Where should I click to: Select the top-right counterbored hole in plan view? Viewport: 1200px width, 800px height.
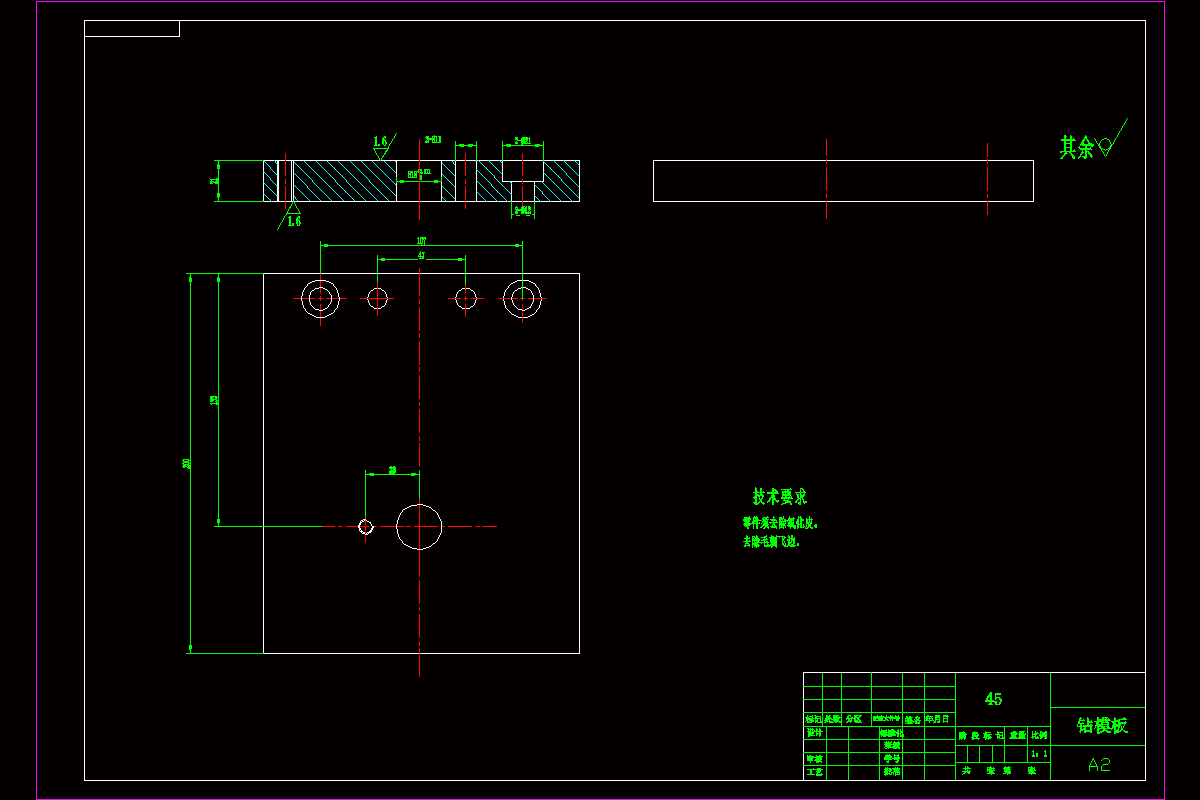tap(522, 298)
